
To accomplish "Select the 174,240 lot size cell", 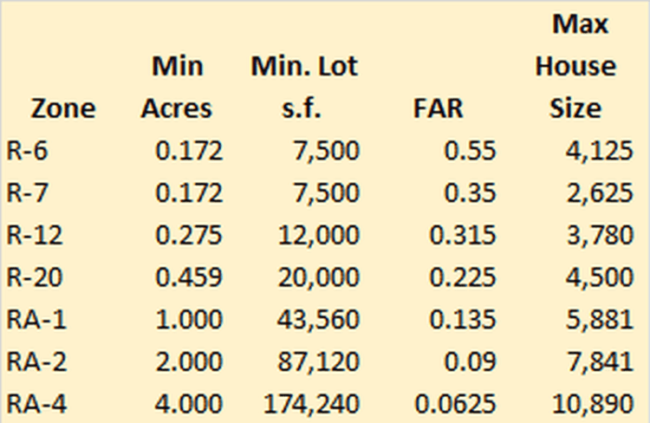I will pos(311,404).
